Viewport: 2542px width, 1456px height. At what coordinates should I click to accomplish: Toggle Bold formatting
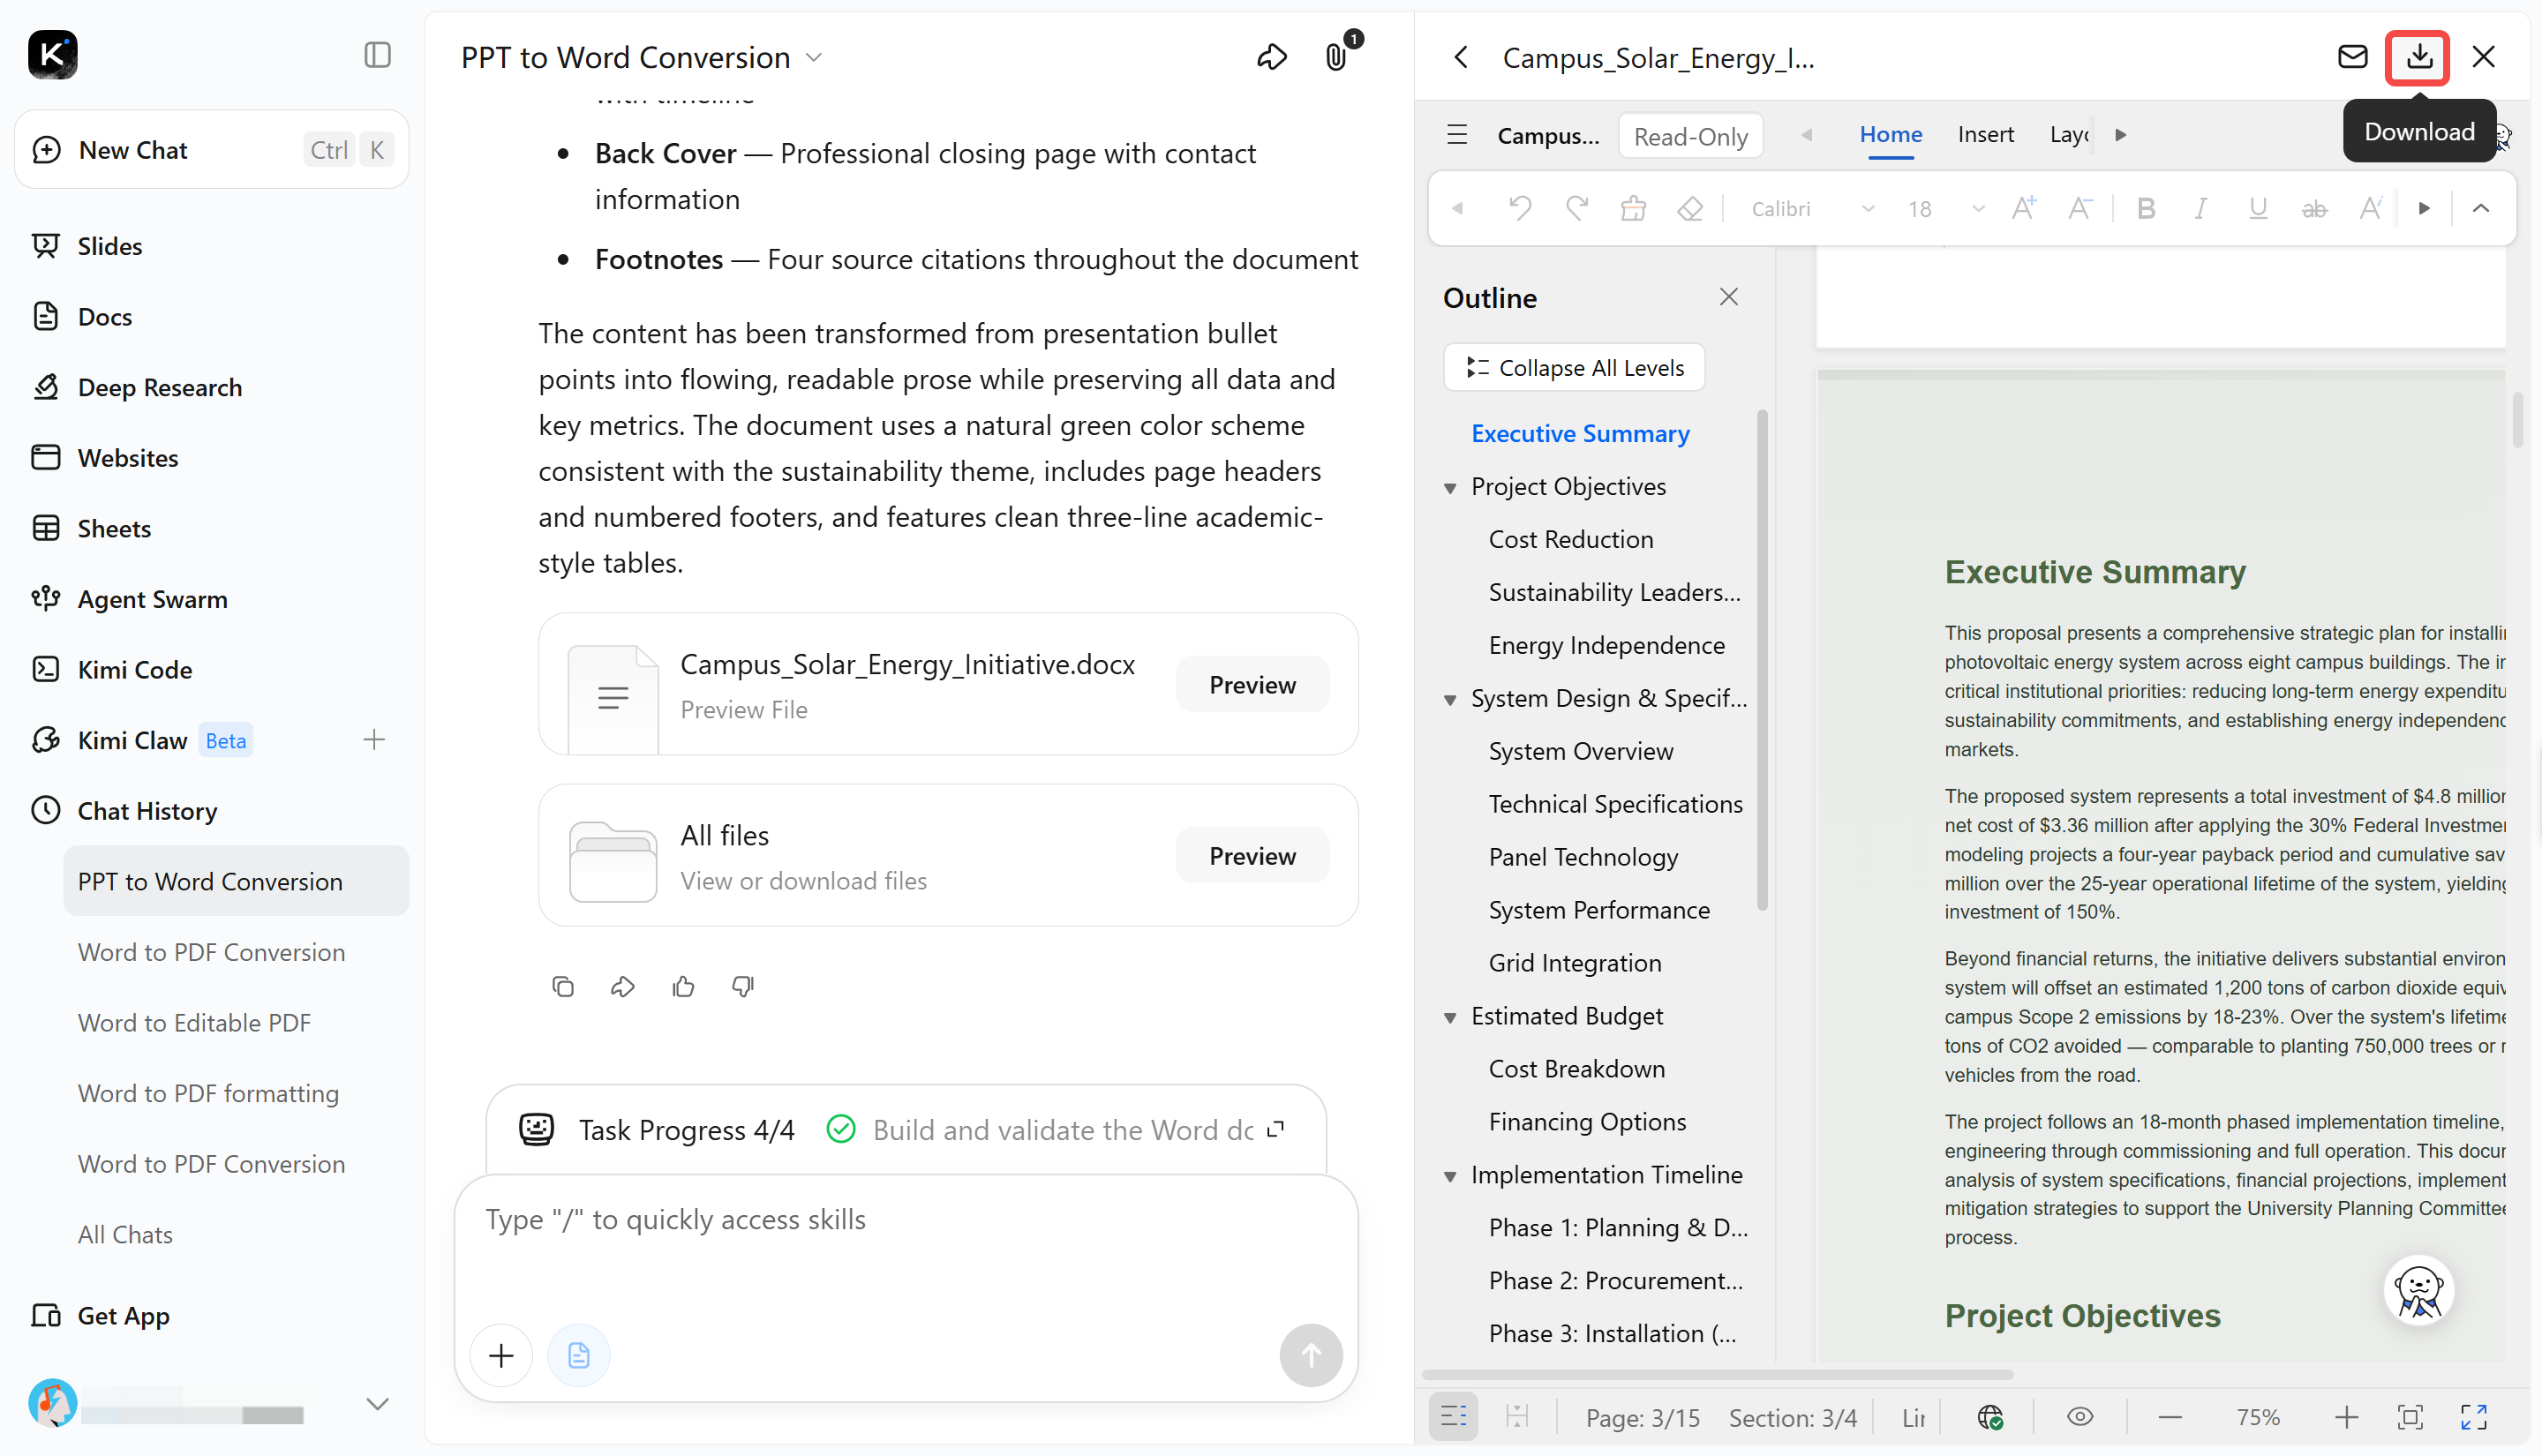[x=2145, y=208]
